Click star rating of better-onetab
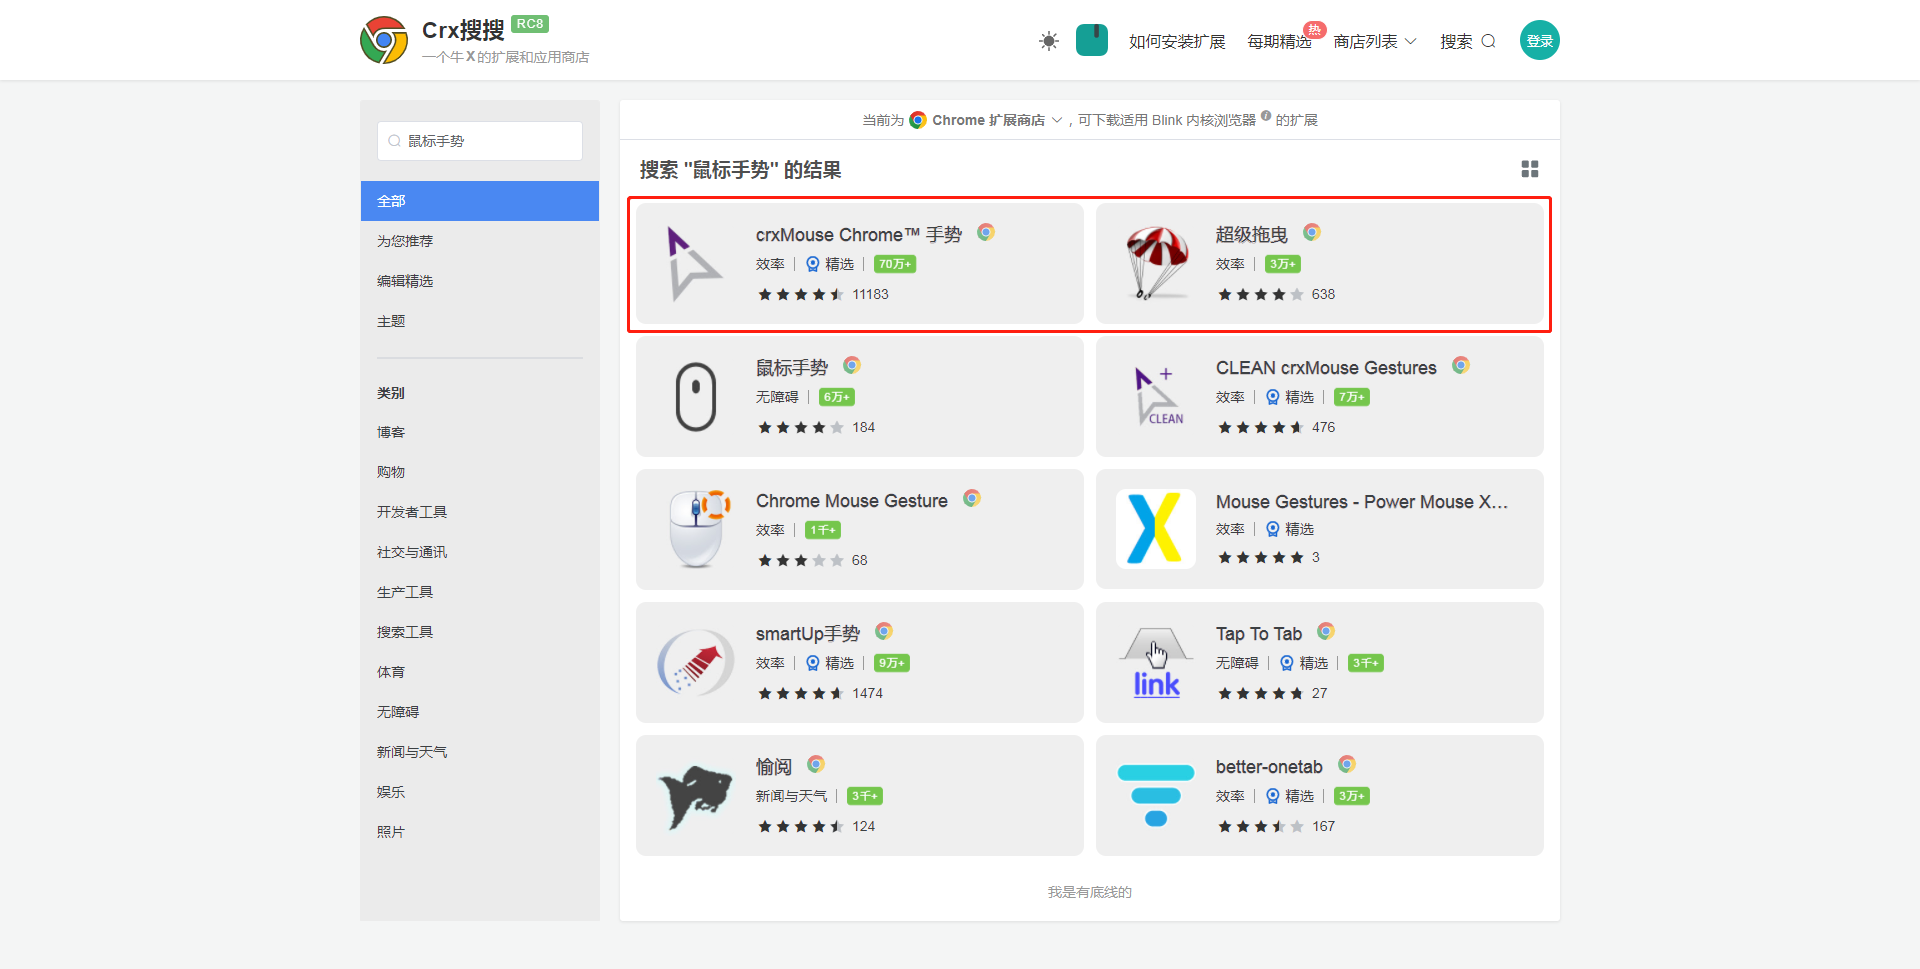1920x969 pixels. (x=1260, y=826)
